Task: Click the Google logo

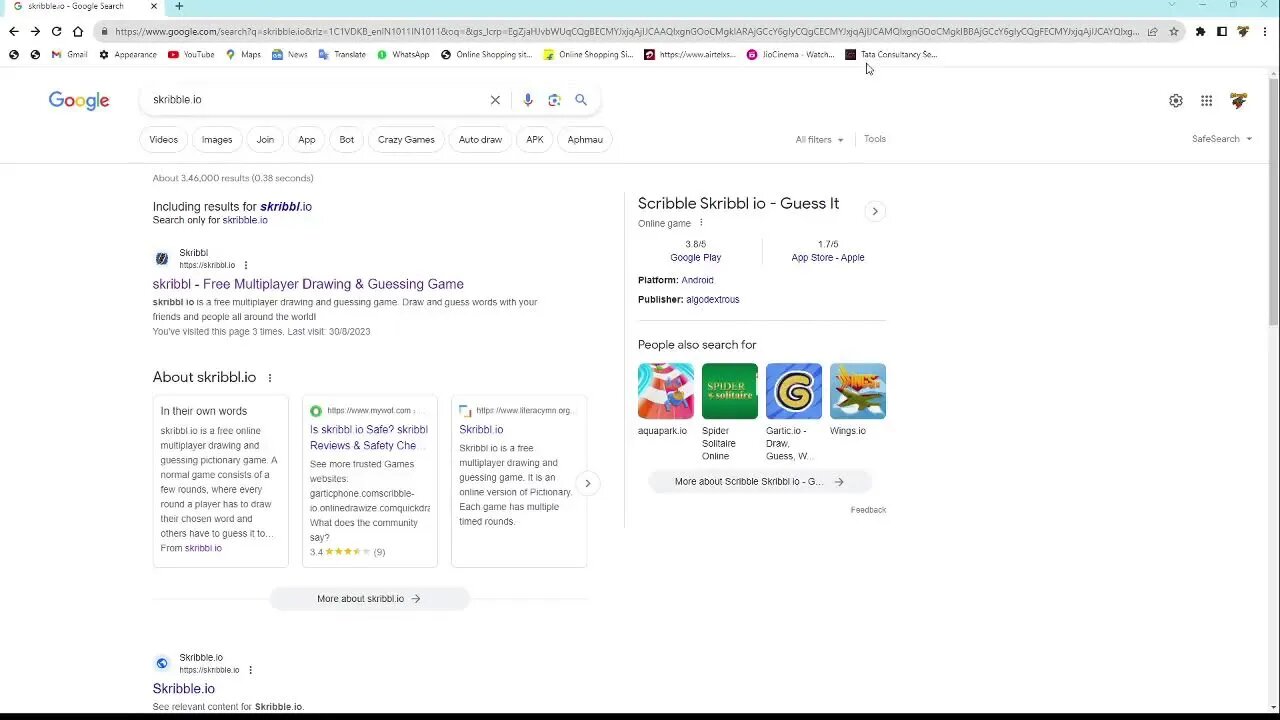Action: coord(79,100)
